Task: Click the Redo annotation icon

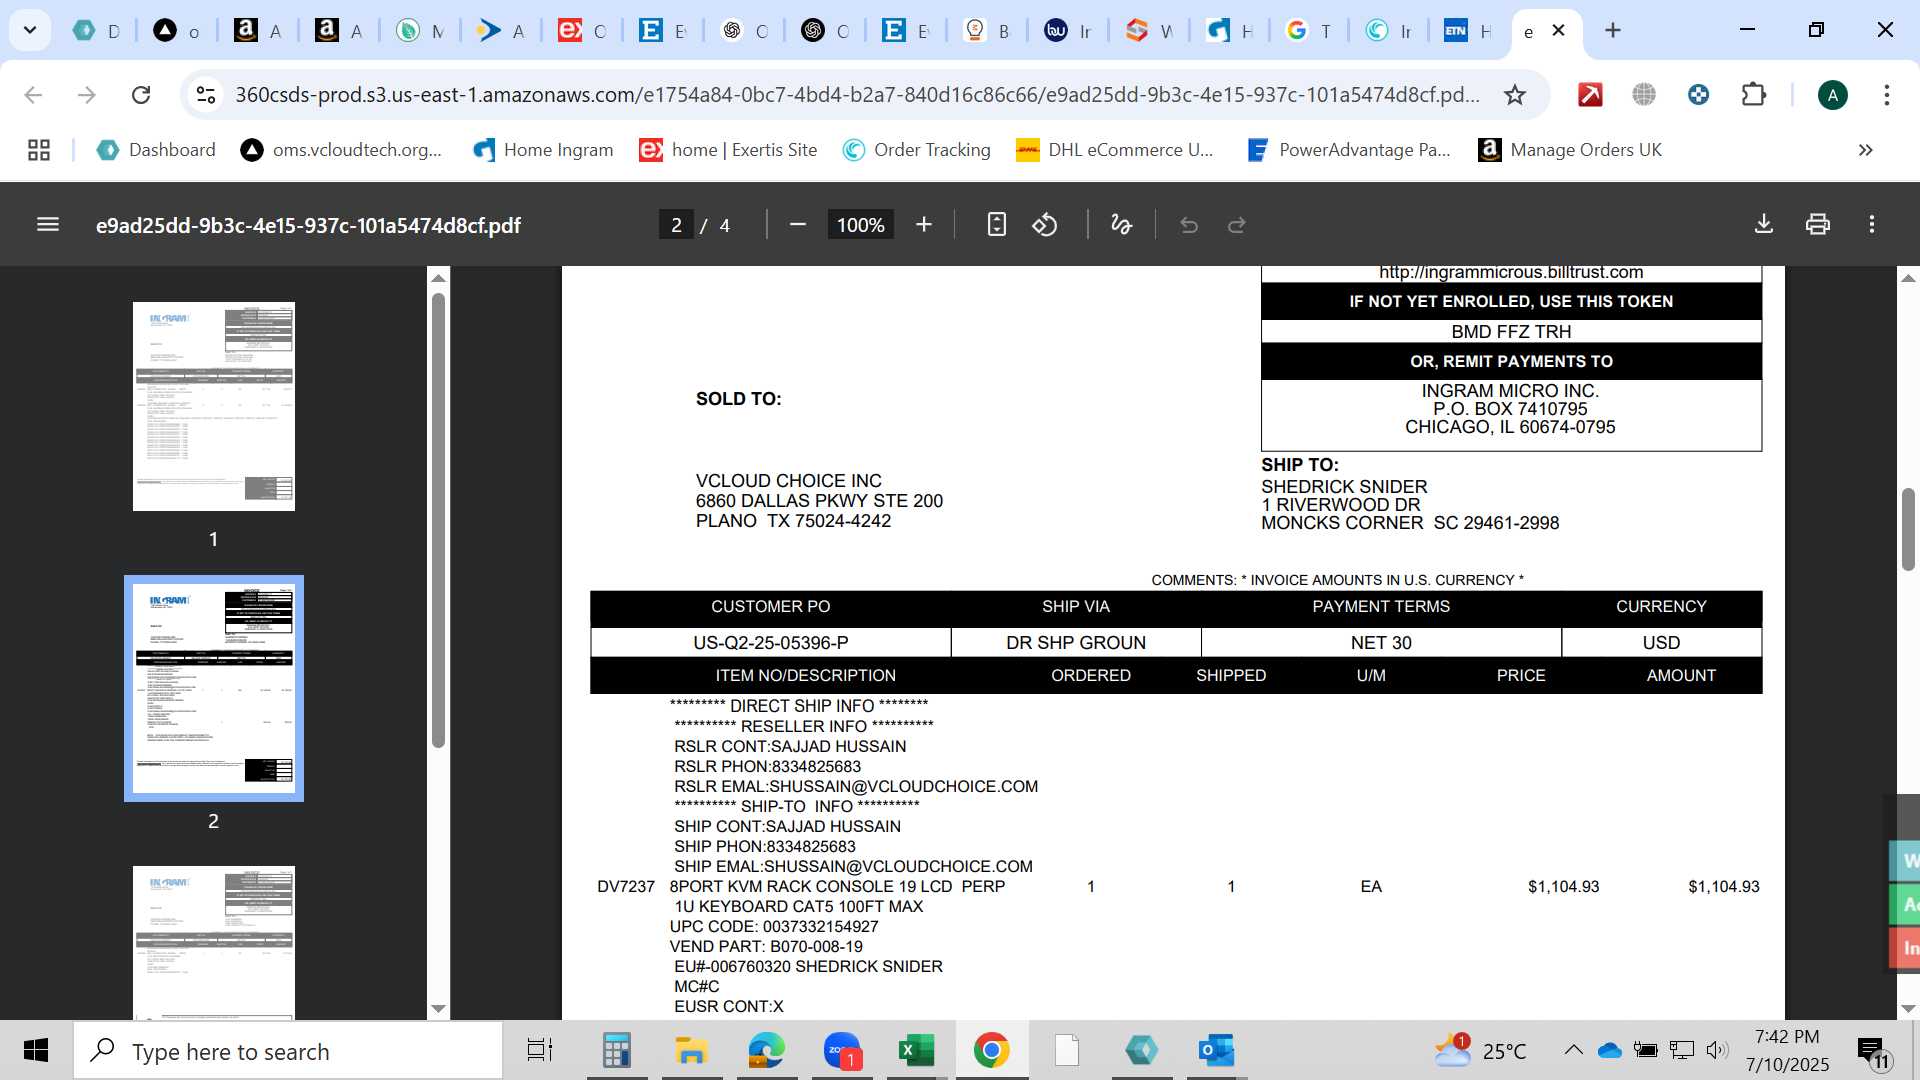Action: click(x=1237, y=225)
